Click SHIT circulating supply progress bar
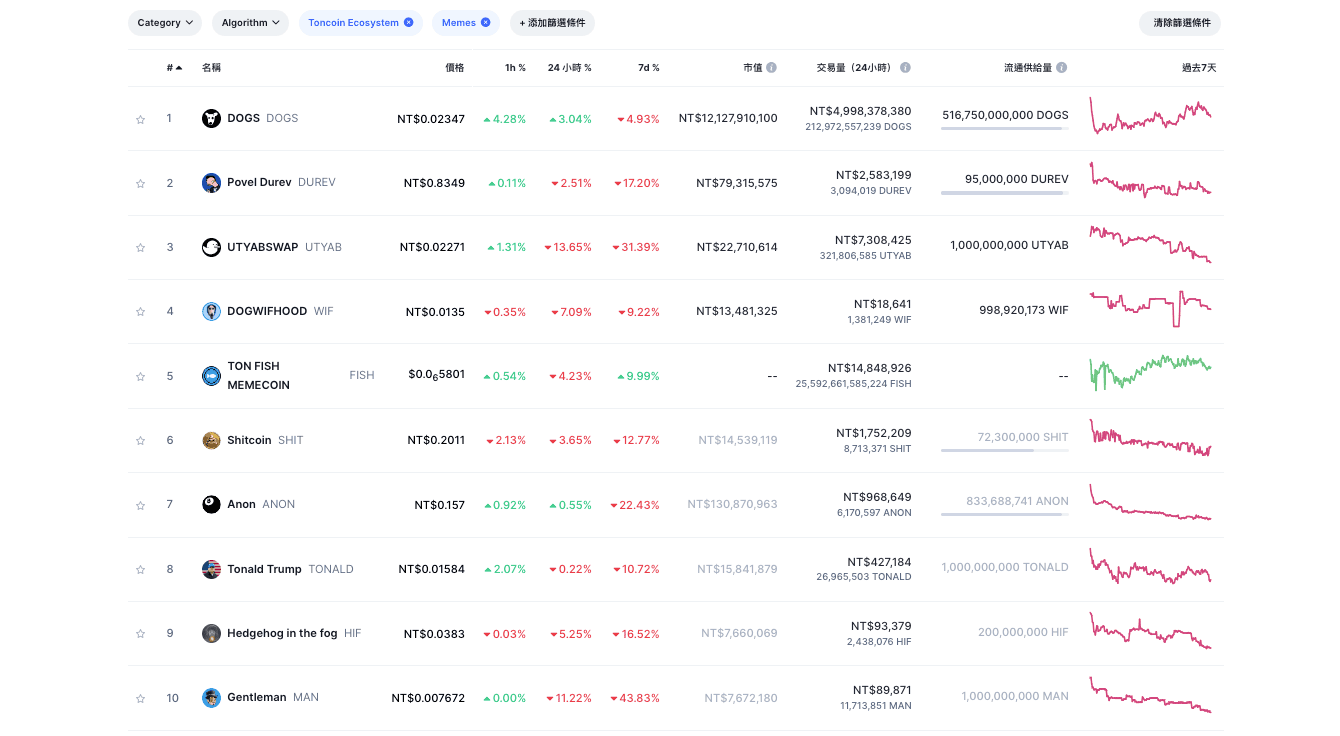1340x736 pixels. click(1004, 450)
